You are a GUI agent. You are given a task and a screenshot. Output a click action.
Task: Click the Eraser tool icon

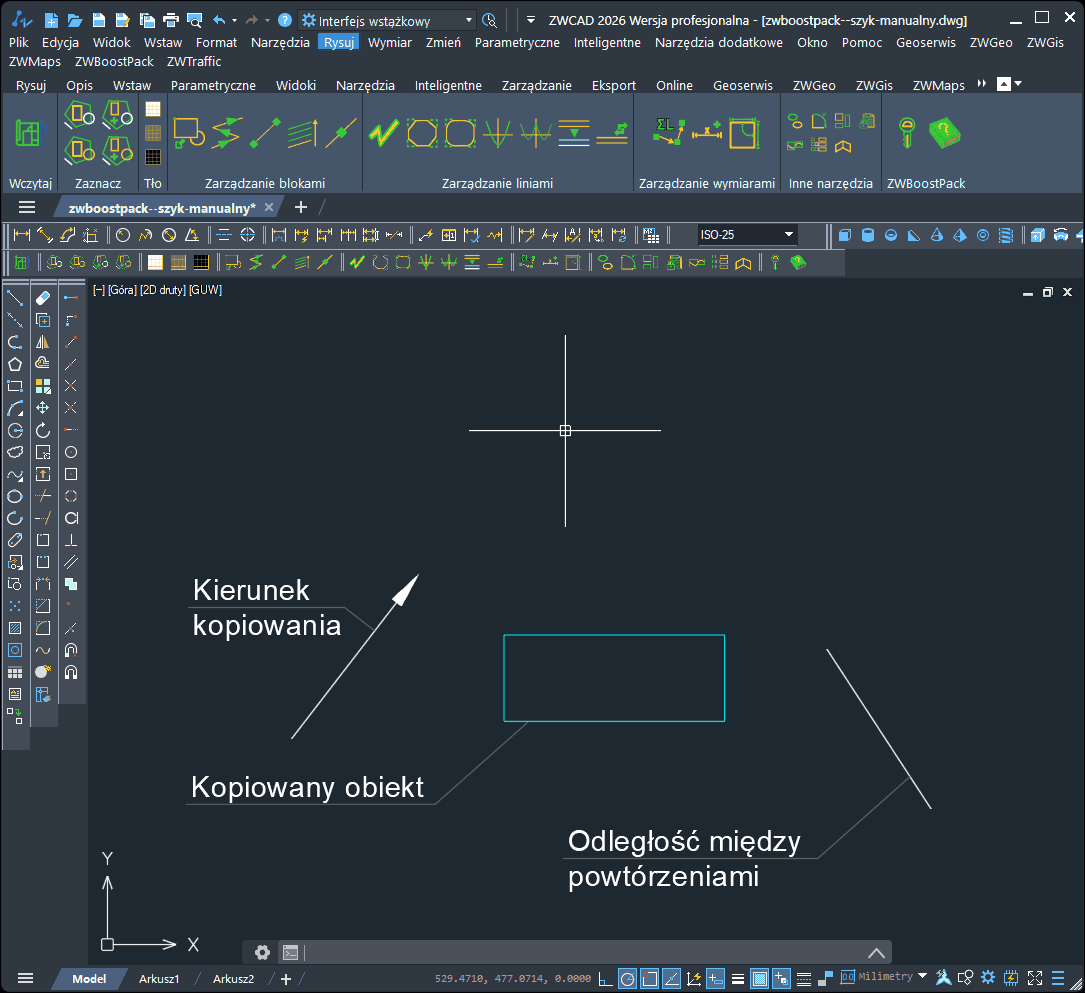pos(43,298)
